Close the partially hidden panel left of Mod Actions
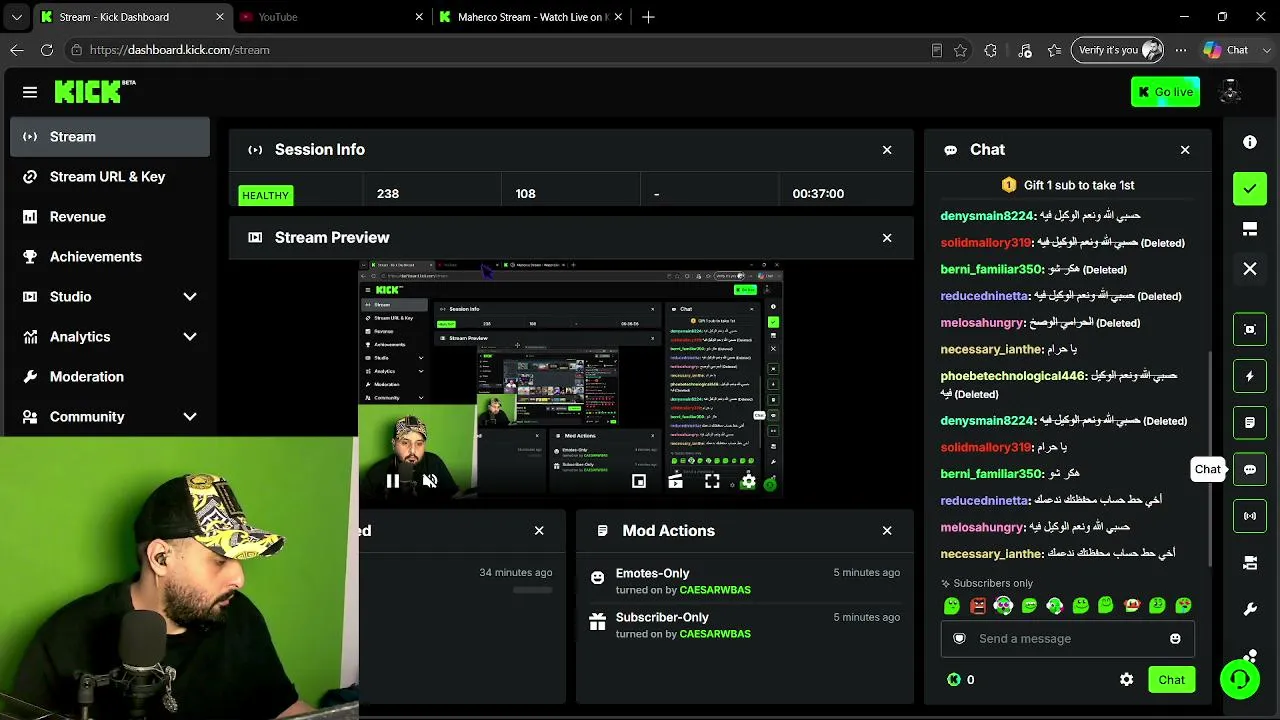The height and width of the screenshot is (720, 1280). coord(539,531)
